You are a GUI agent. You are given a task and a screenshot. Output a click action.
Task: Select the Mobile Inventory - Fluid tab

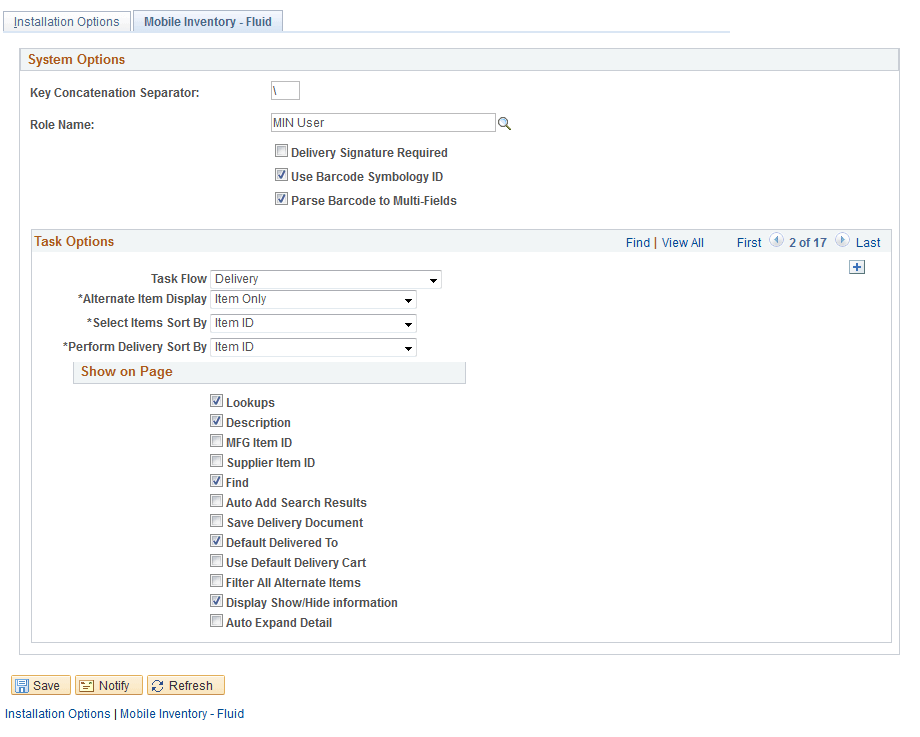[207, 20]
